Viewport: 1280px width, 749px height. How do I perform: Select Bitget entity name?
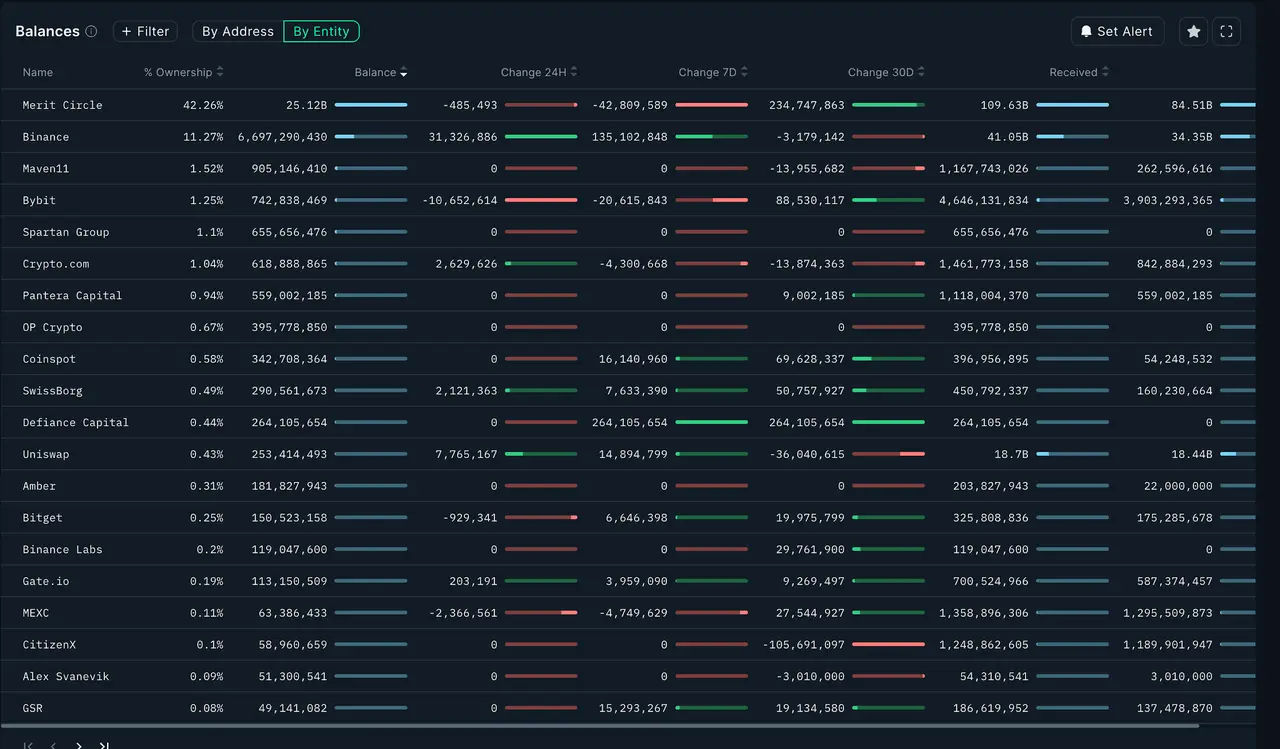point(42,518)
